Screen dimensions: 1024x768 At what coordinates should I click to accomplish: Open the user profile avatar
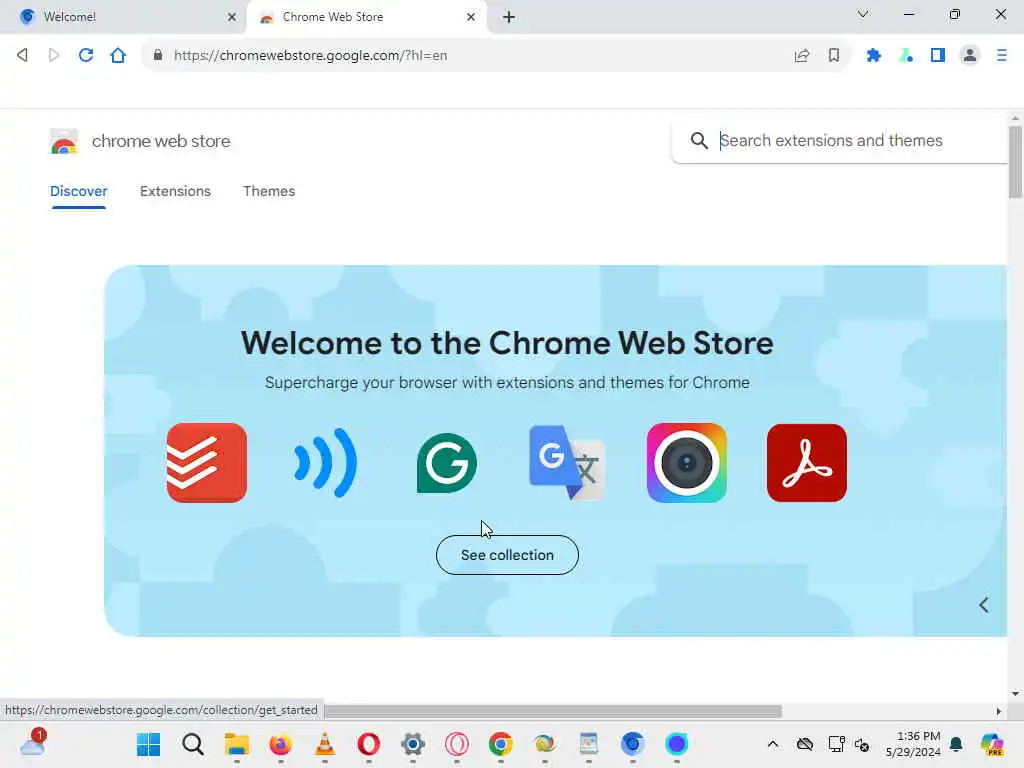click(970, 56)
